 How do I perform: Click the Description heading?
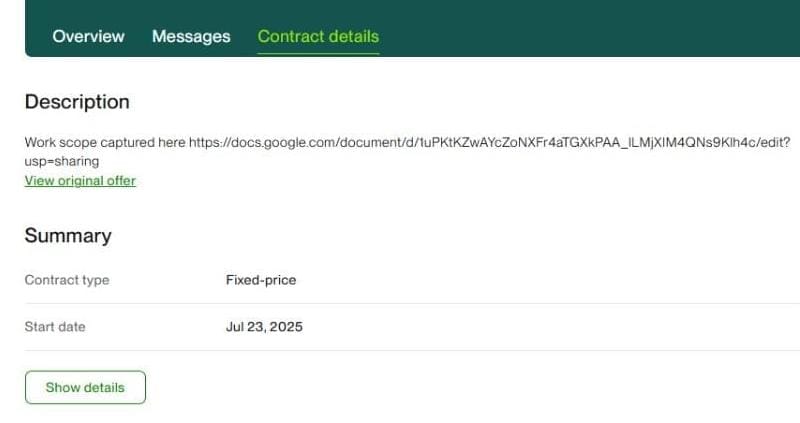point(77,102)
